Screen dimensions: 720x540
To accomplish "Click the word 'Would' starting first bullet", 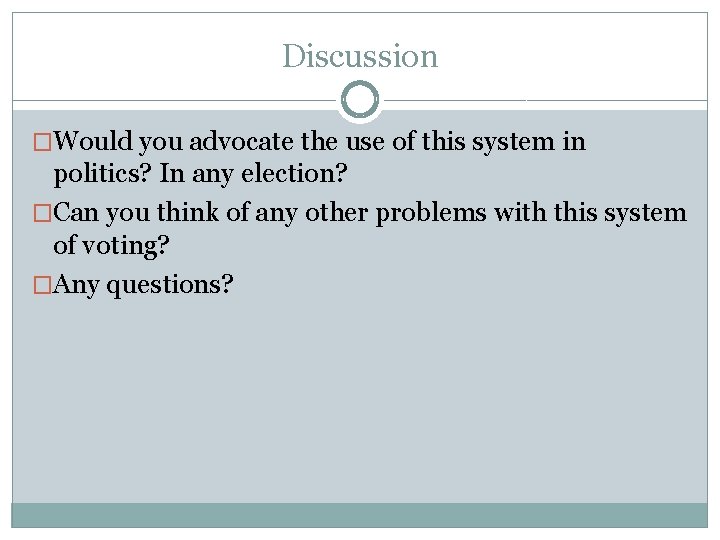I will [x=93, y=141].
